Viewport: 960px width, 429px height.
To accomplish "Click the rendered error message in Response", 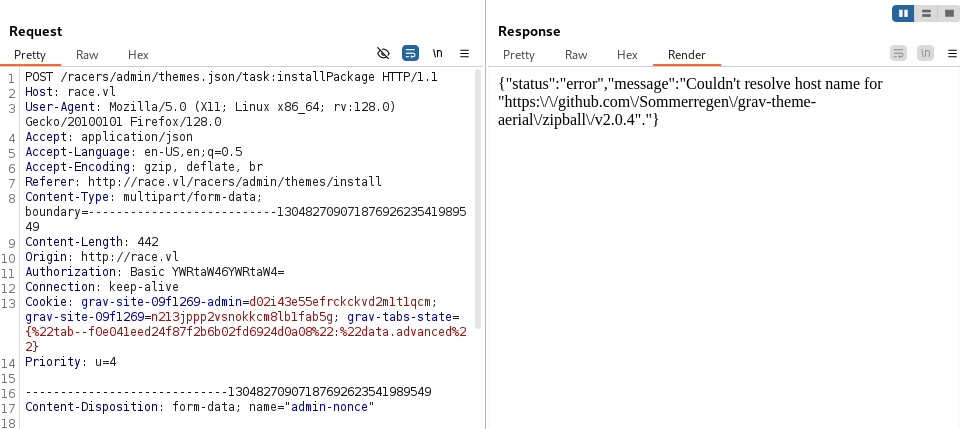I will pyautogui.click(x=691, y=102).
